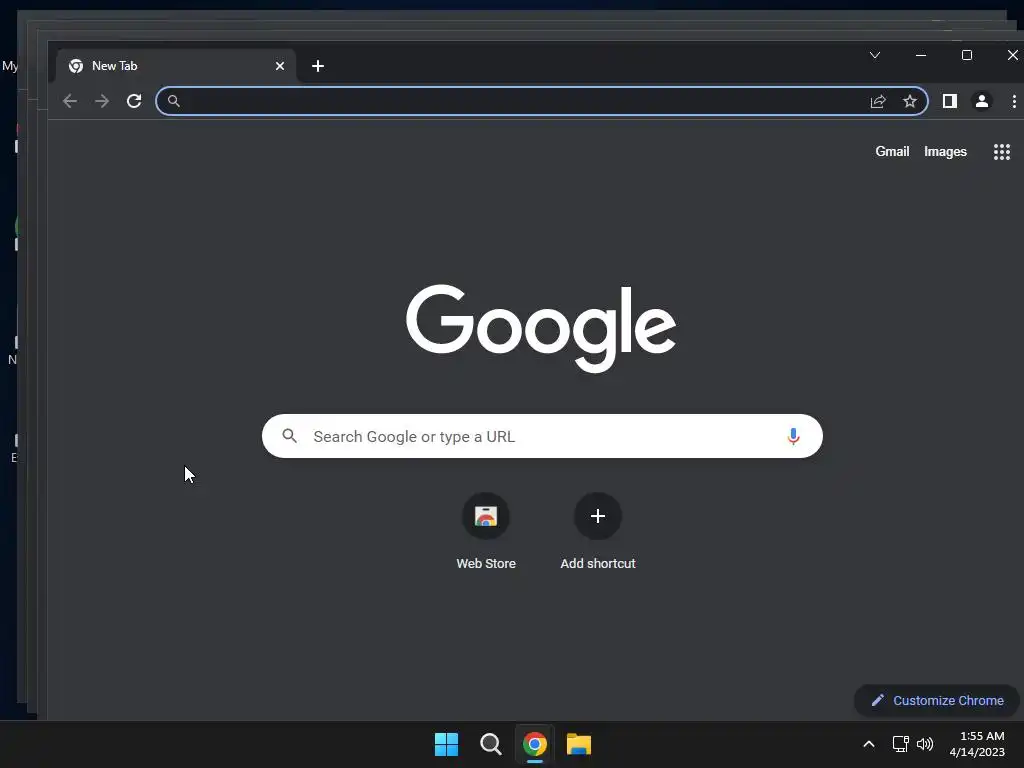Click the Search Google or type a URL box
Screen dimensions: 1024x768
tap(542, 436)
